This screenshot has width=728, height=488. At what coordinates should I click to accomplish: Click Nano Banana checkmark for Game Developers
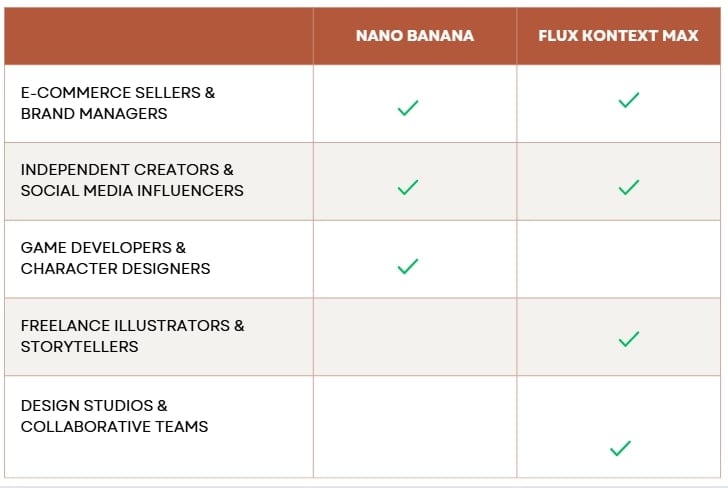coord(408,266)
